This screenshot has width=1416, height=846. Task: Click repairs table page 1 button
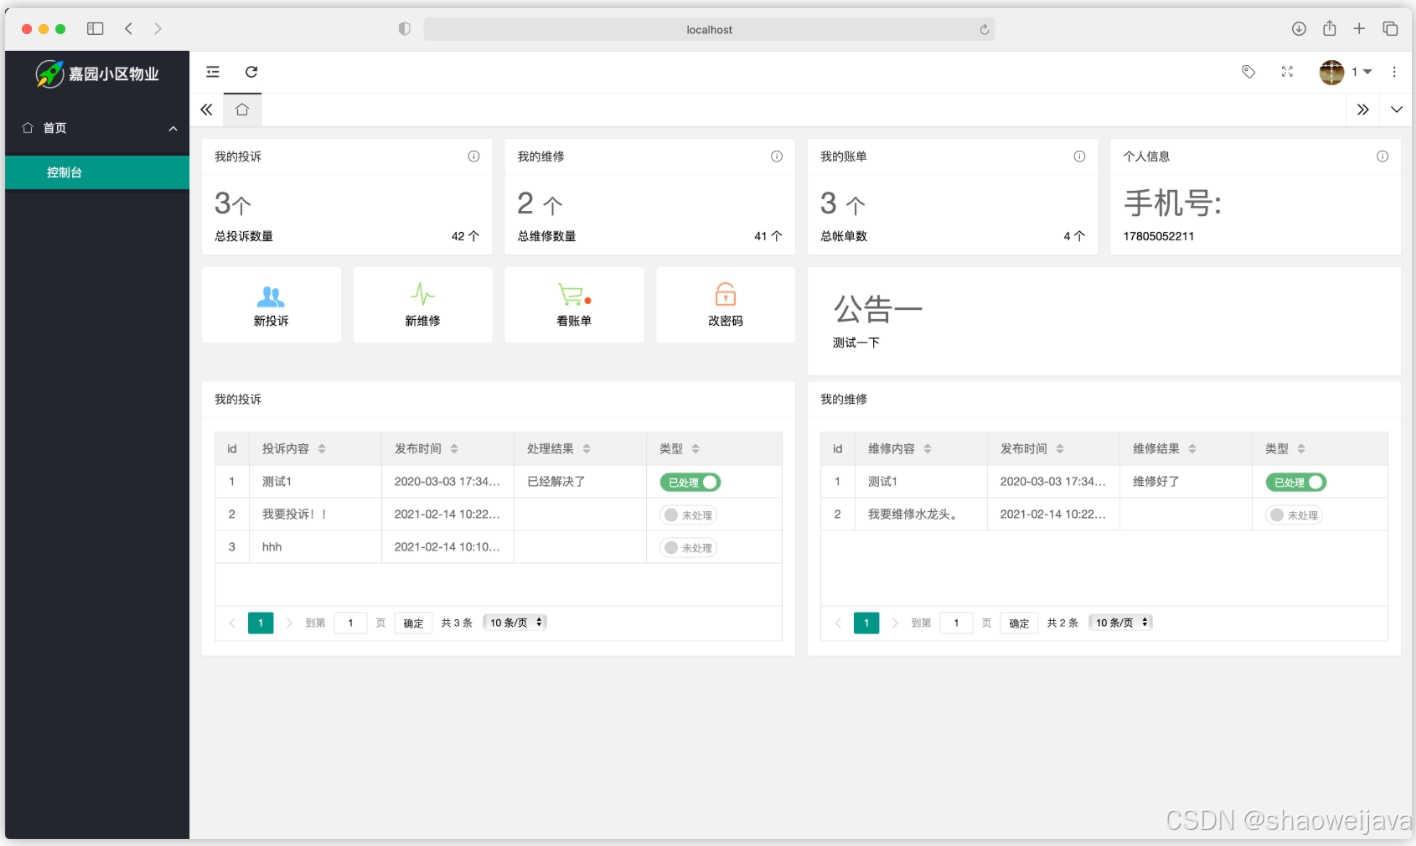tap(867, 623)
